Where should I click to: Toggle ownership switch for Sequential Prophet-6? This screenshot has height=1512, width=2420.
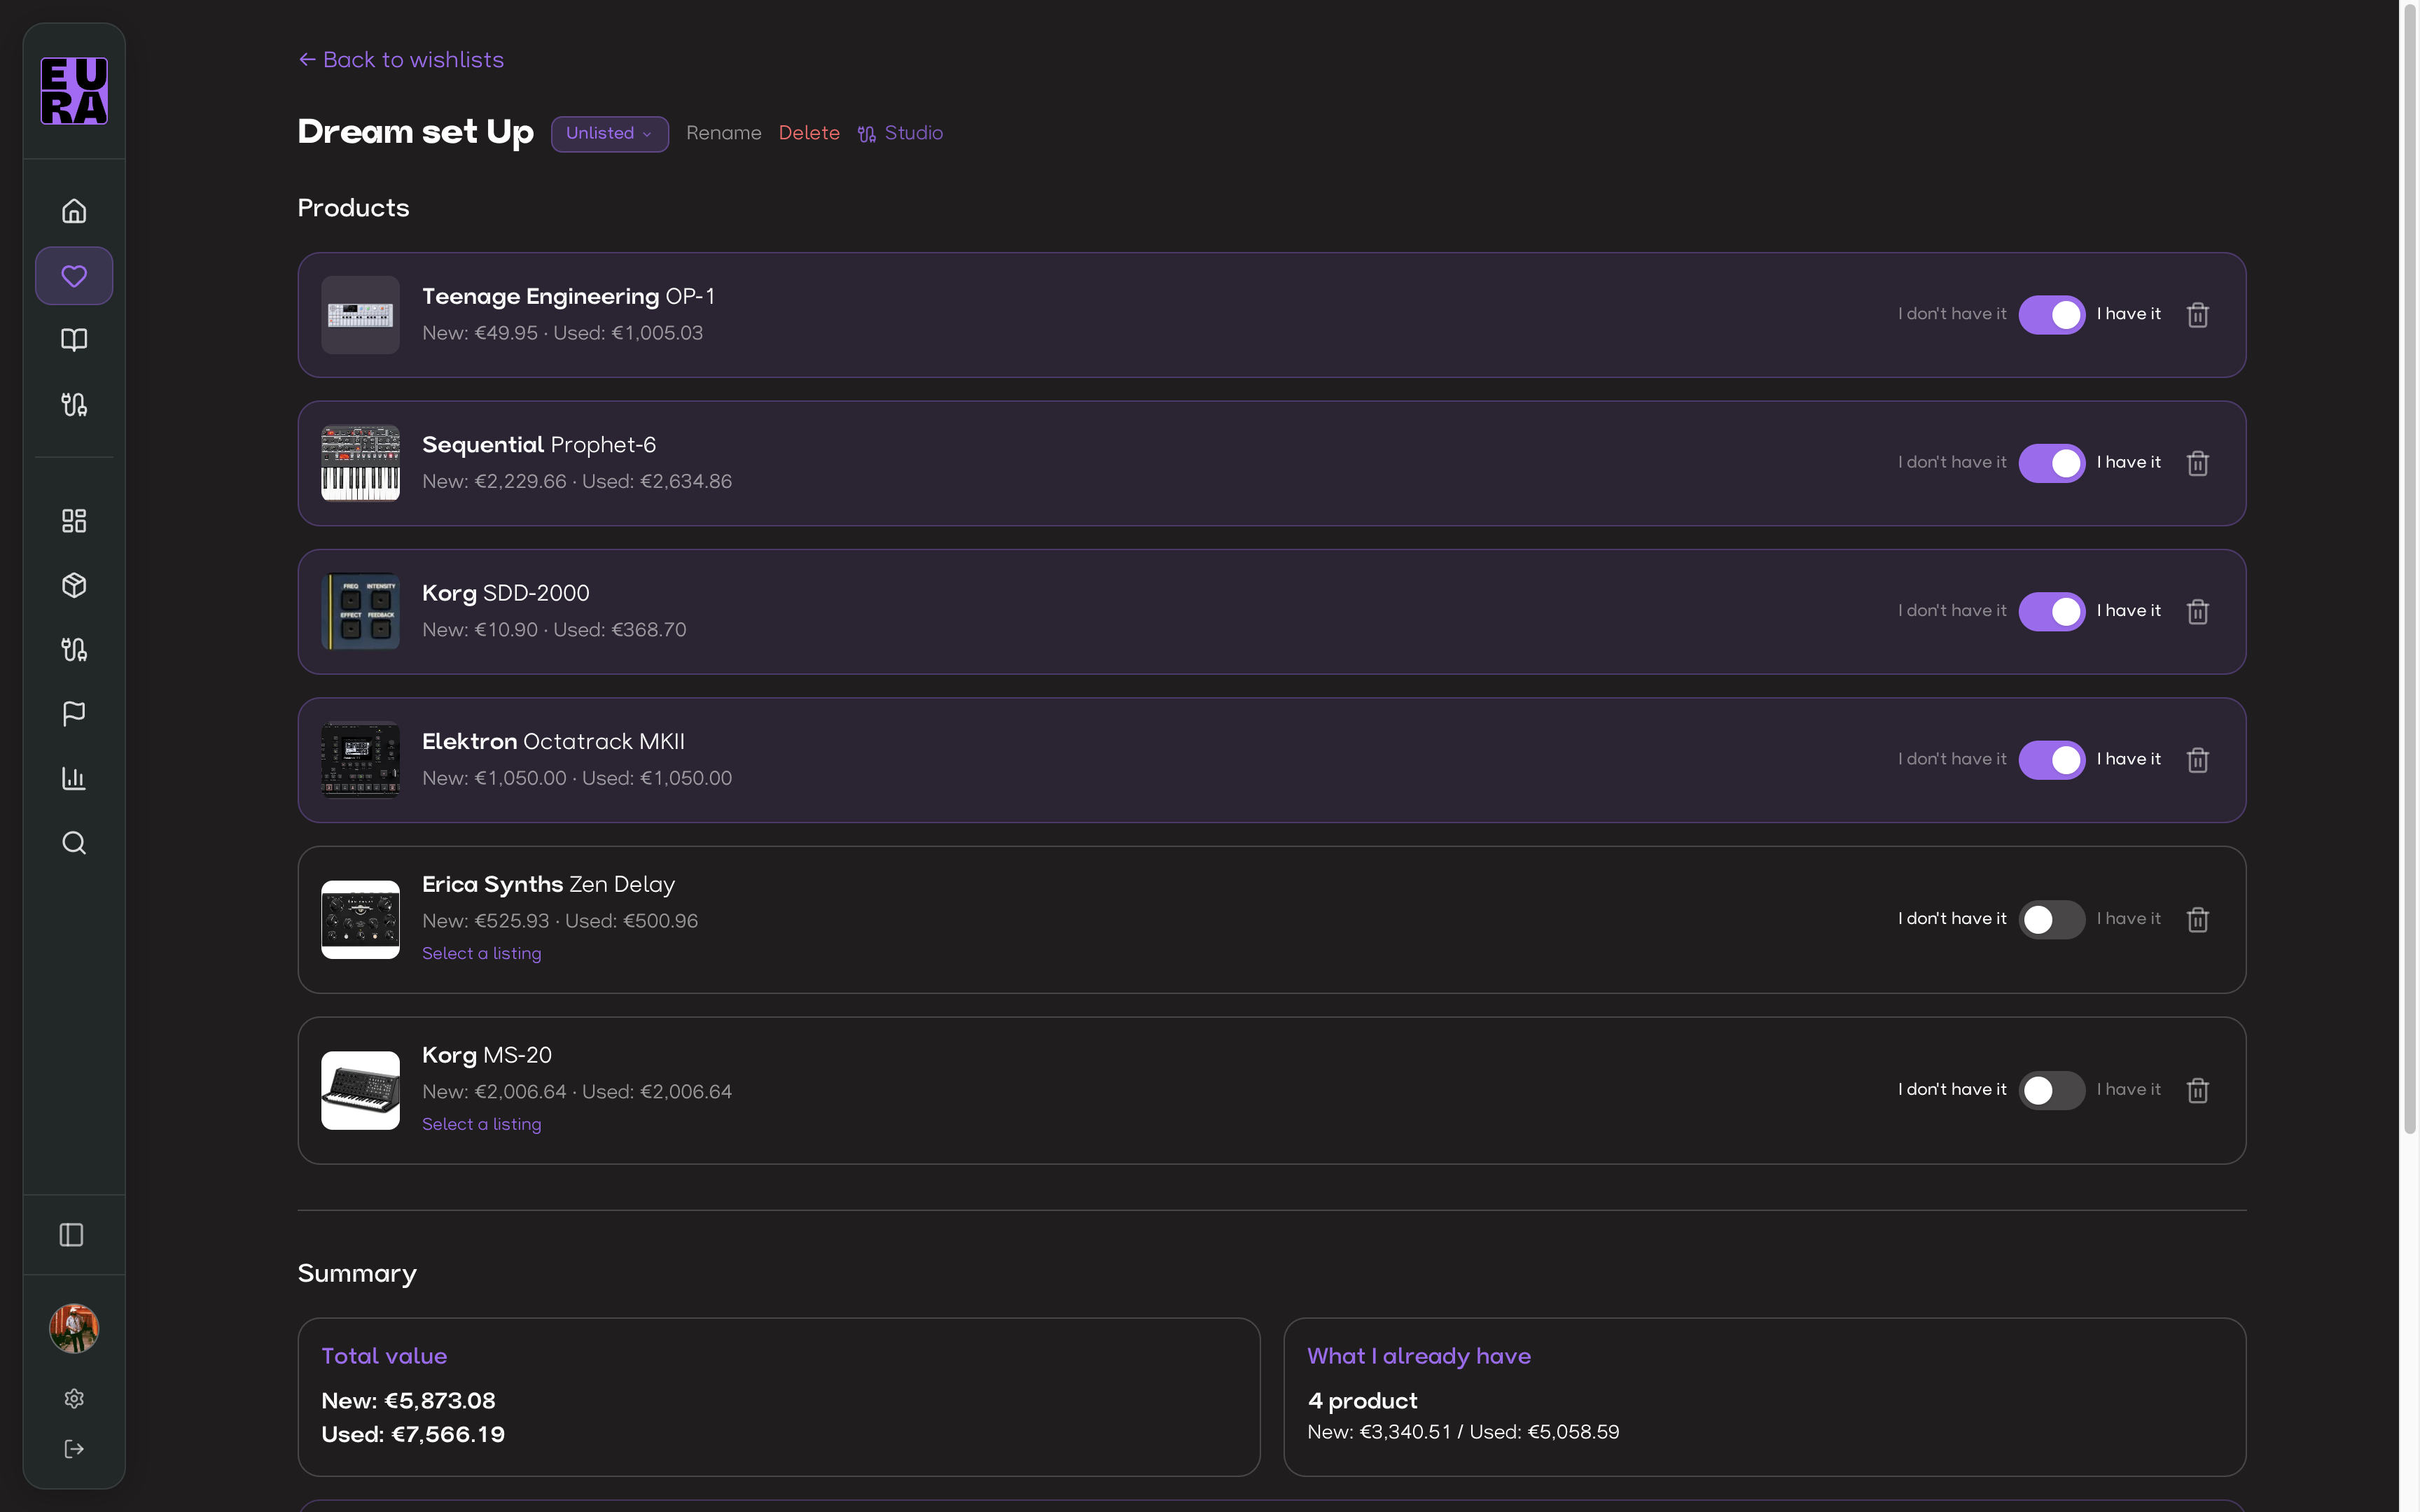tap(2052, 463)
